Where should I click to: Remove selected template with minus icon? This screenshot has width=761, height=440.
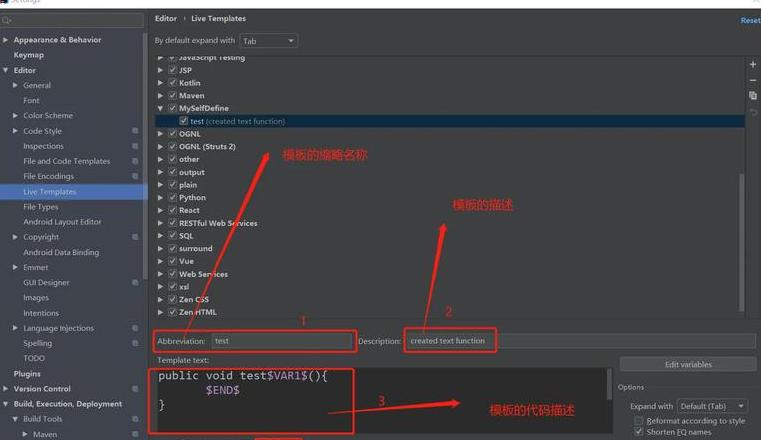click(753, 80)
